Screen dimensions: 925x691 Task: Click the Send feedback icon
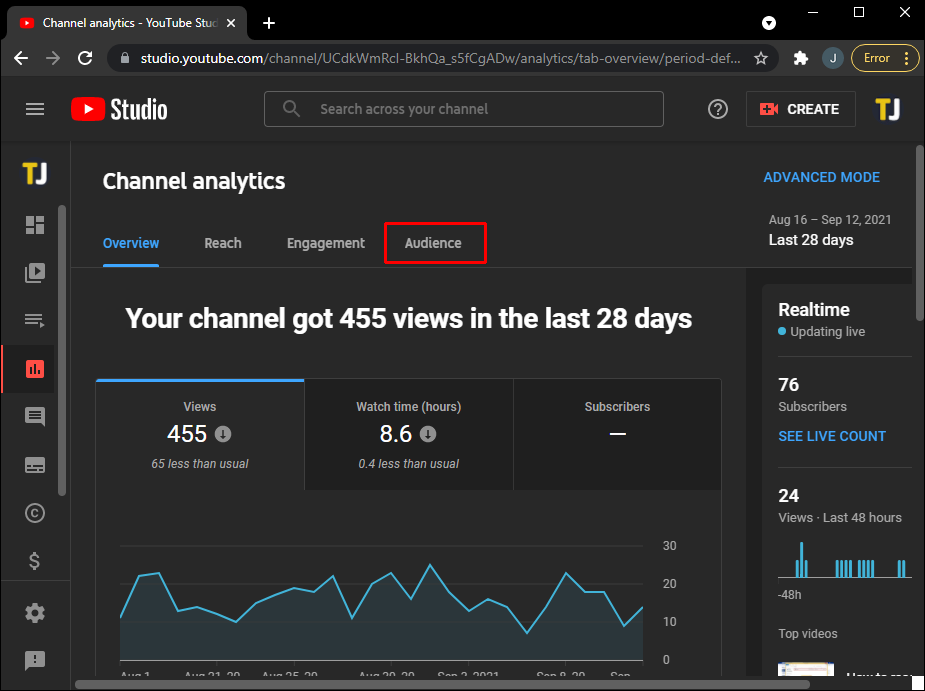click(x=35, y=660)
